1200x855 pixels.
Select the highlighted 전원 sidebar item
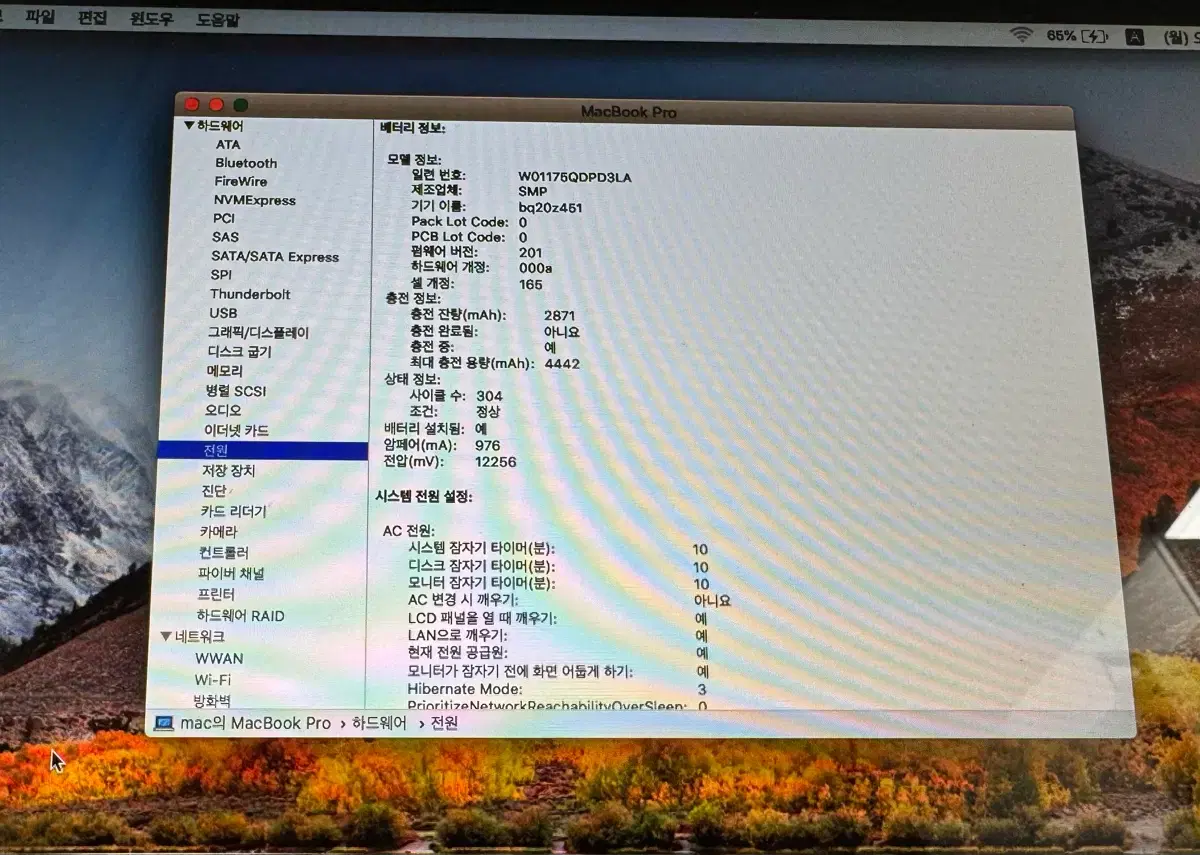click(262, 450)
